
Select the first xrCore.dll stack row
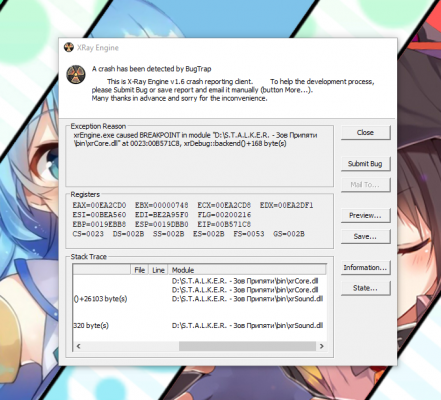(x=199, y=281)
